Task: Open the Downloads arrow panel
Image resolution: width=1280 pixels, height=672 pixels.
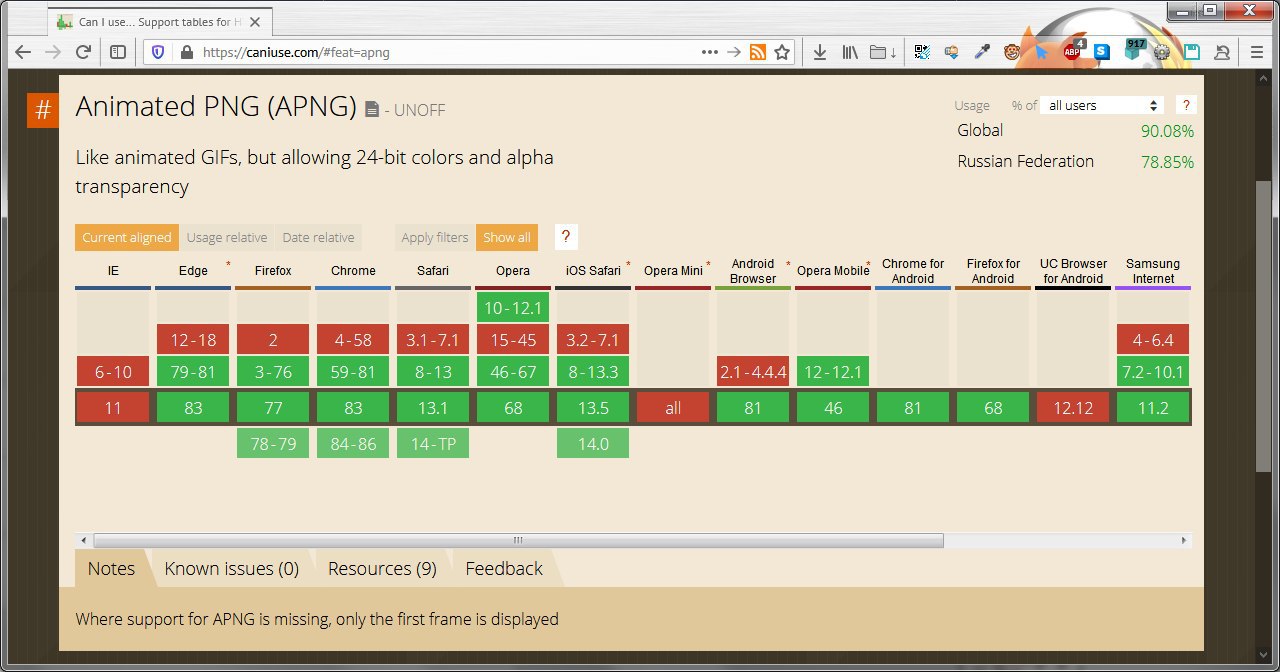Action: (x=819, y=52)
